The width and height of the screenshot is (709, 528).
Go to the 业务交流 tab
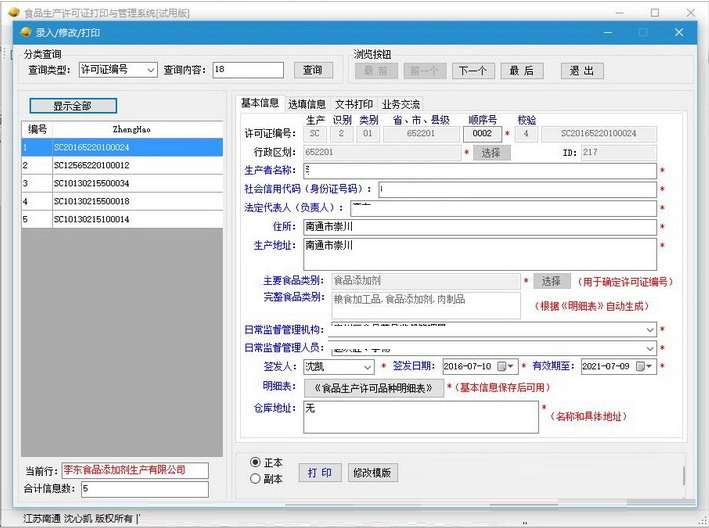pyautogui.click(x=400, y=104)
